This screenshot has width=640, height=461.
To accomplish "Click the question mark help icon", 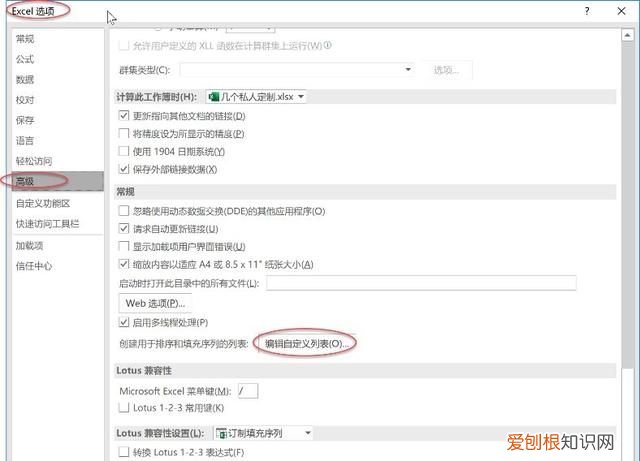I will click(x=587, y=11).
